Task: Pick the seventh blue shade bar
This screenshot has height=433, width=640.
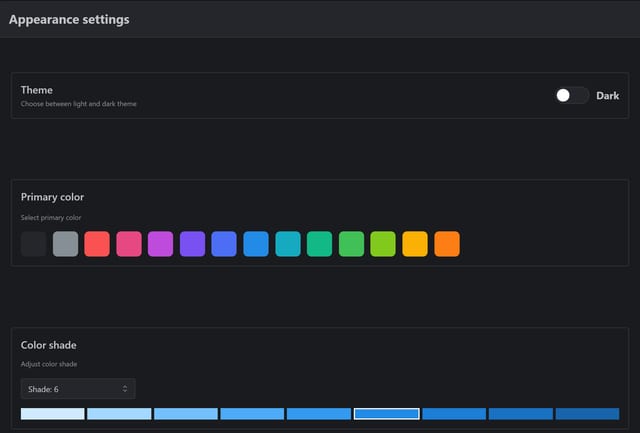Action: coord(454,414)
